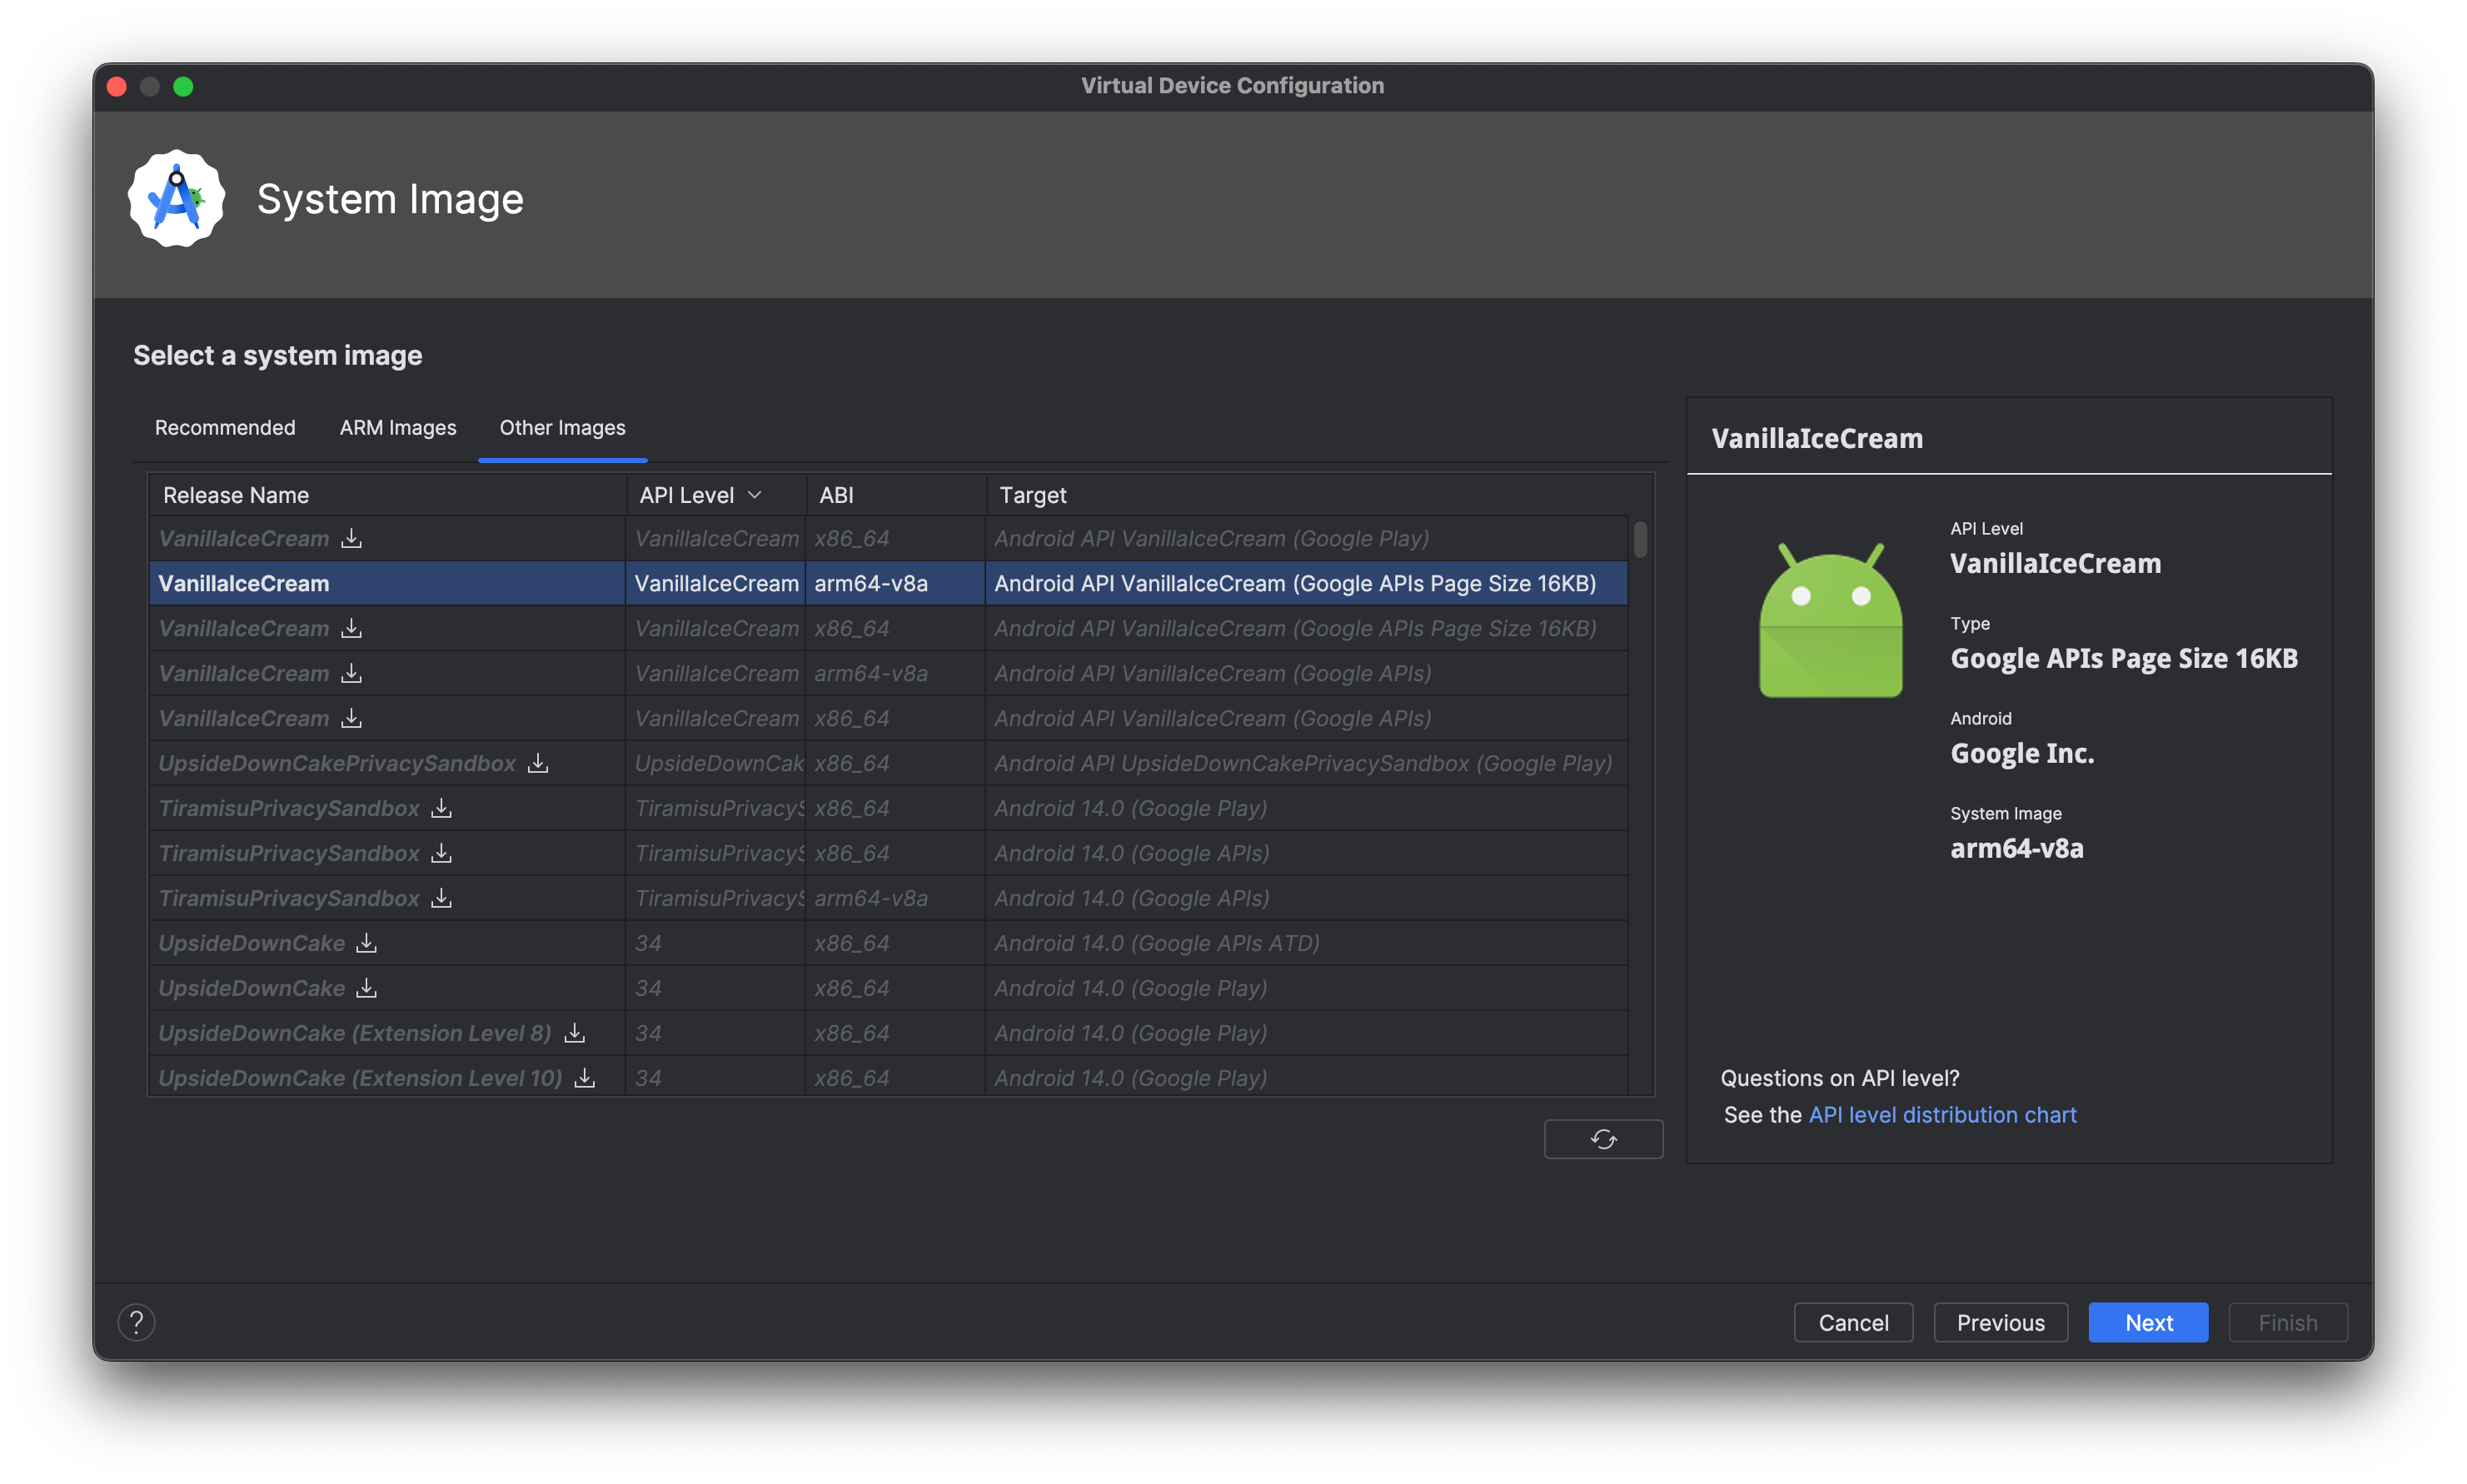Screen dimensions: 2467x1484
Task: Click download icon for VanillaIceCream x86_64
Action: tap(349, 537)
